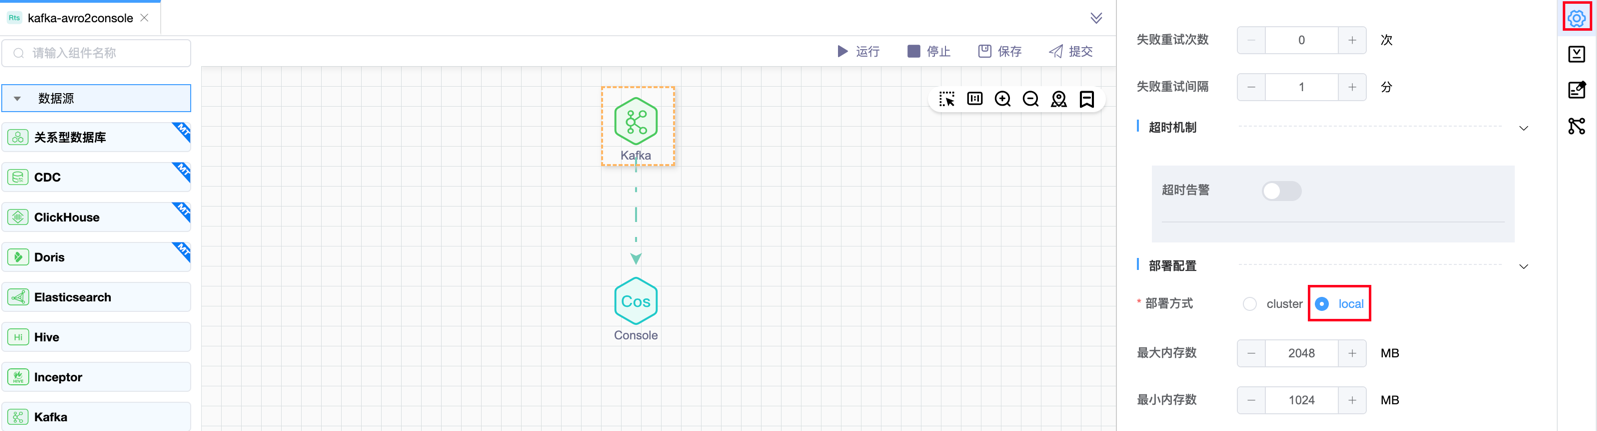The width and height of the screenshot is (1597, 431).
Task: Switch to the kafka-avro2console tab
Action: tap(80, 18)
